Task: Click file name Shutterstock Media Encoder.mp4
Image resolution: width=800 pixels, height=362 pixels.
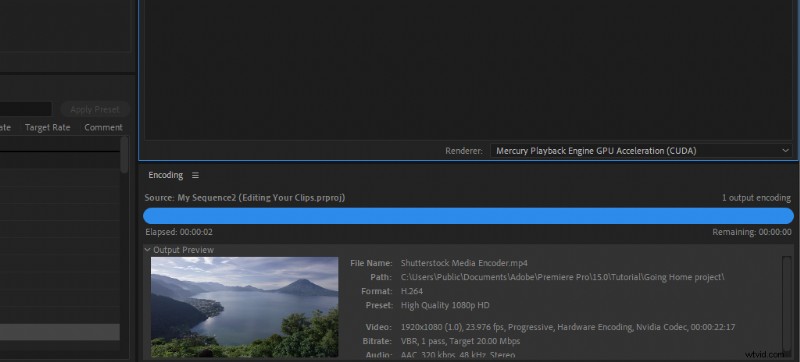Action: tap(464, 263)
